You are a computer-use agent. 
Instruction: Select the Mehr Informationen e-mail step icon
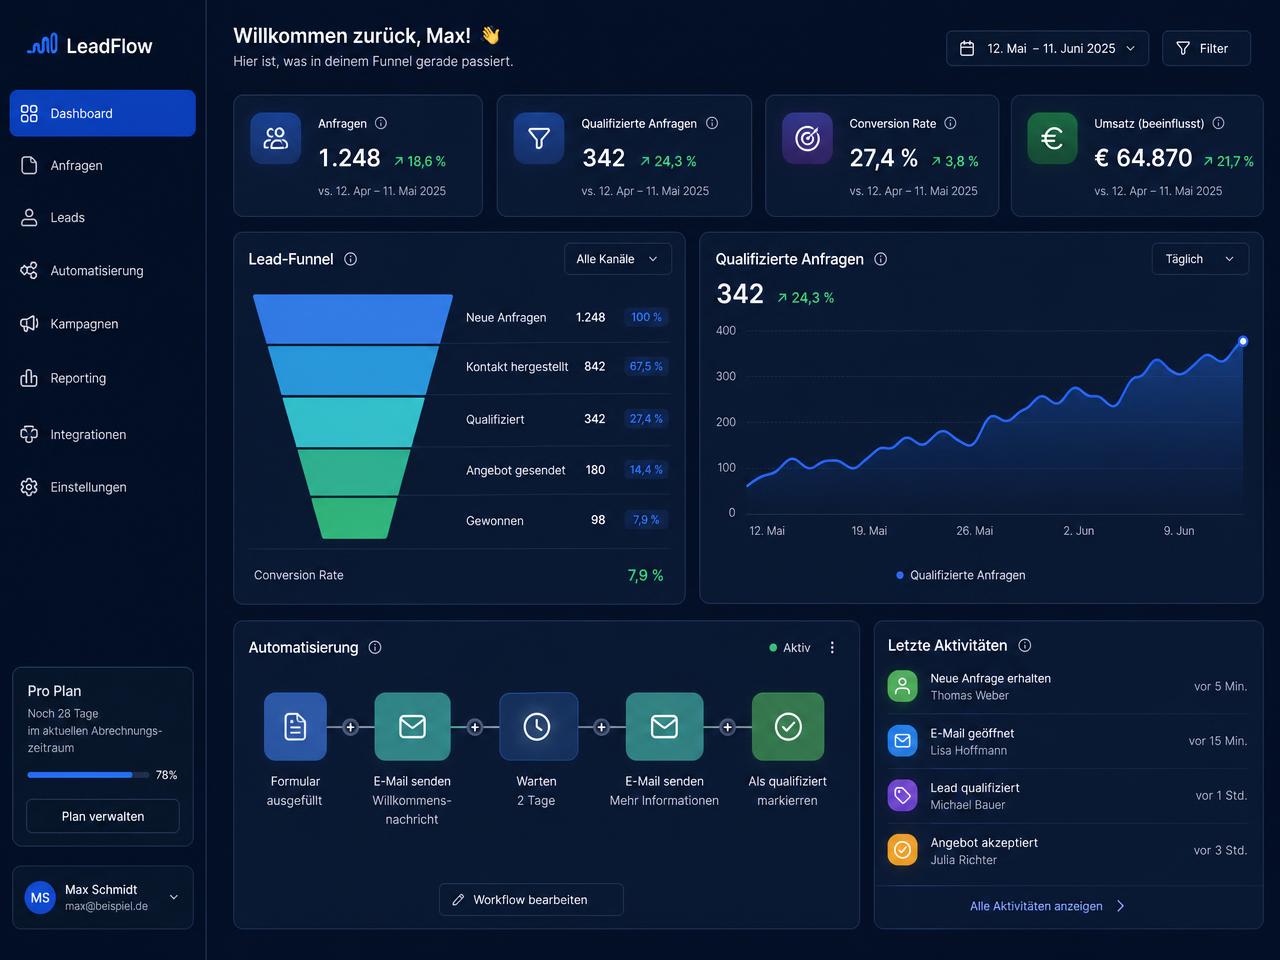(664, 726)
